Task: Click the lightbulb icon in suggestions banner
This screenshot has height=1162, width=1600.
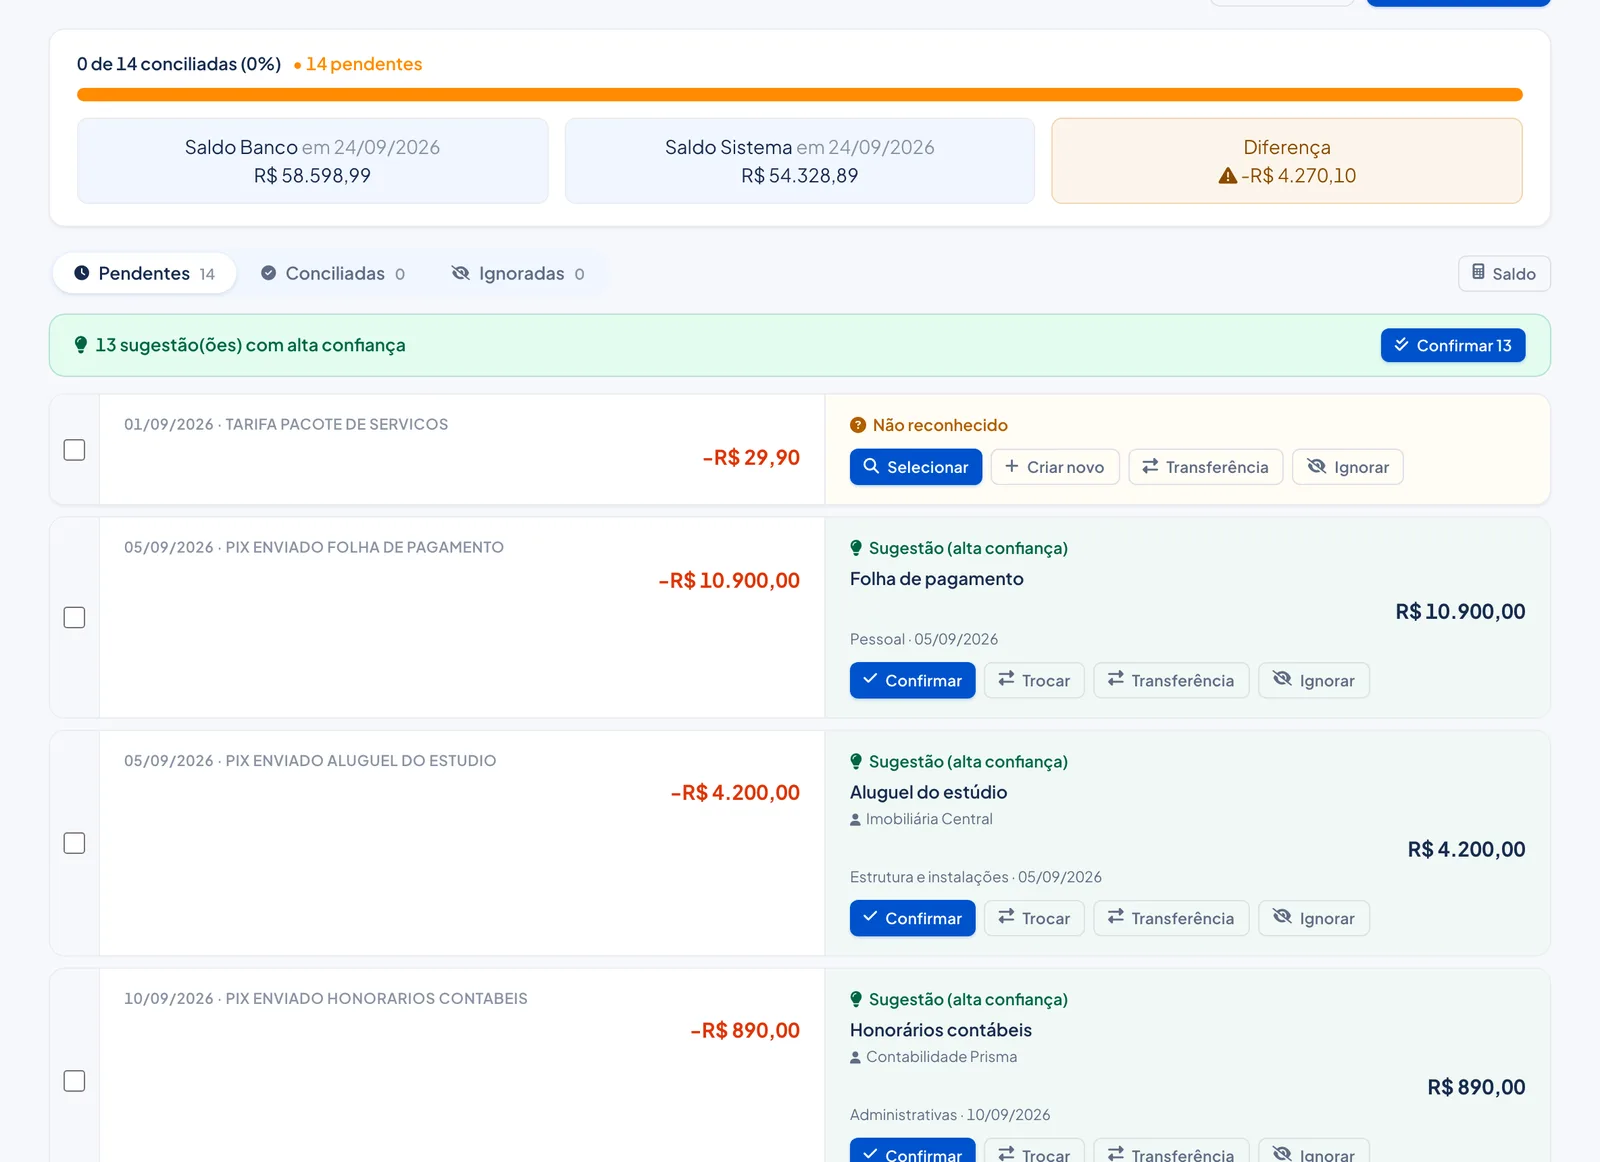Action: pyautogui.click(x=81, y=345)
